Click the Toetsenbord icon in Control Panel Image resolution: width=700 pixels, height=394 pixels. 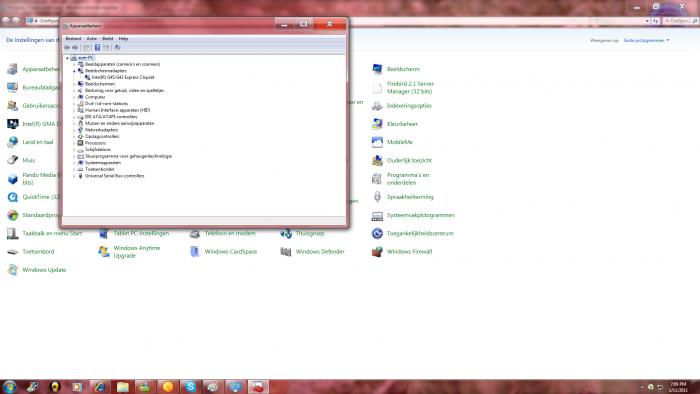(12, 252)
